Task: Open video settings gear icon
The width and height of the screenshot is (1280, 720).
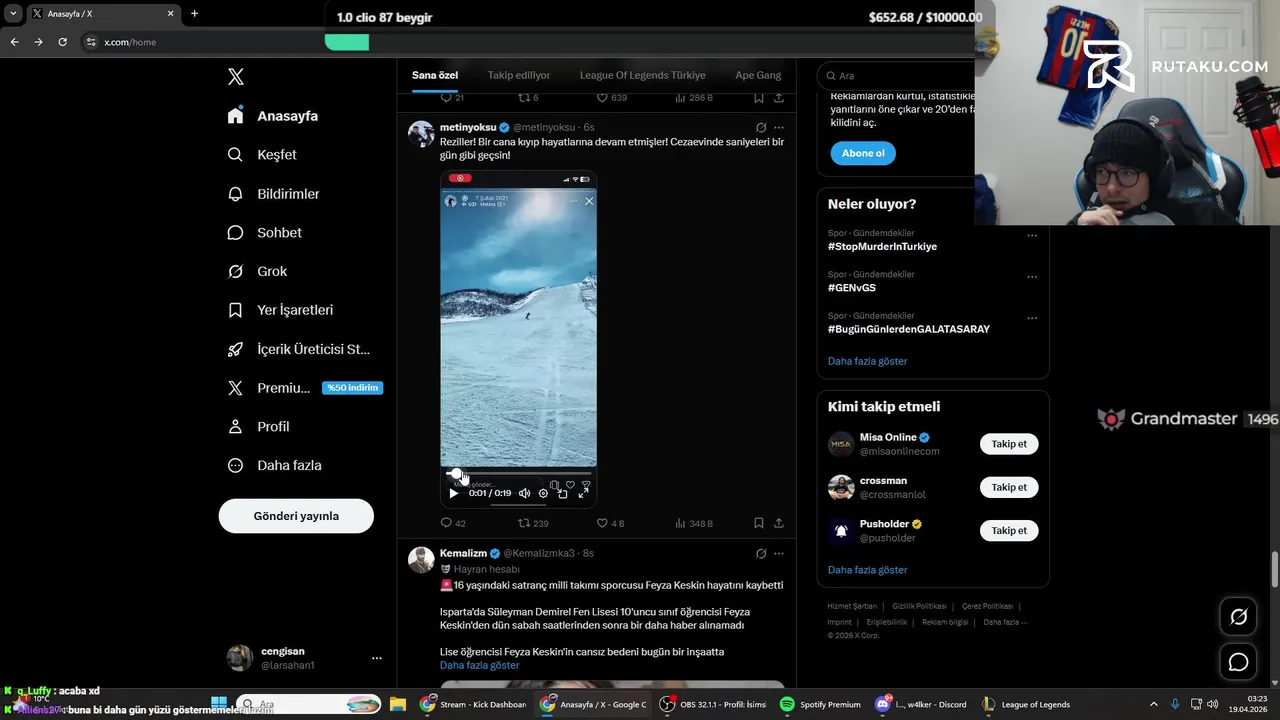Action: point(544,493)
